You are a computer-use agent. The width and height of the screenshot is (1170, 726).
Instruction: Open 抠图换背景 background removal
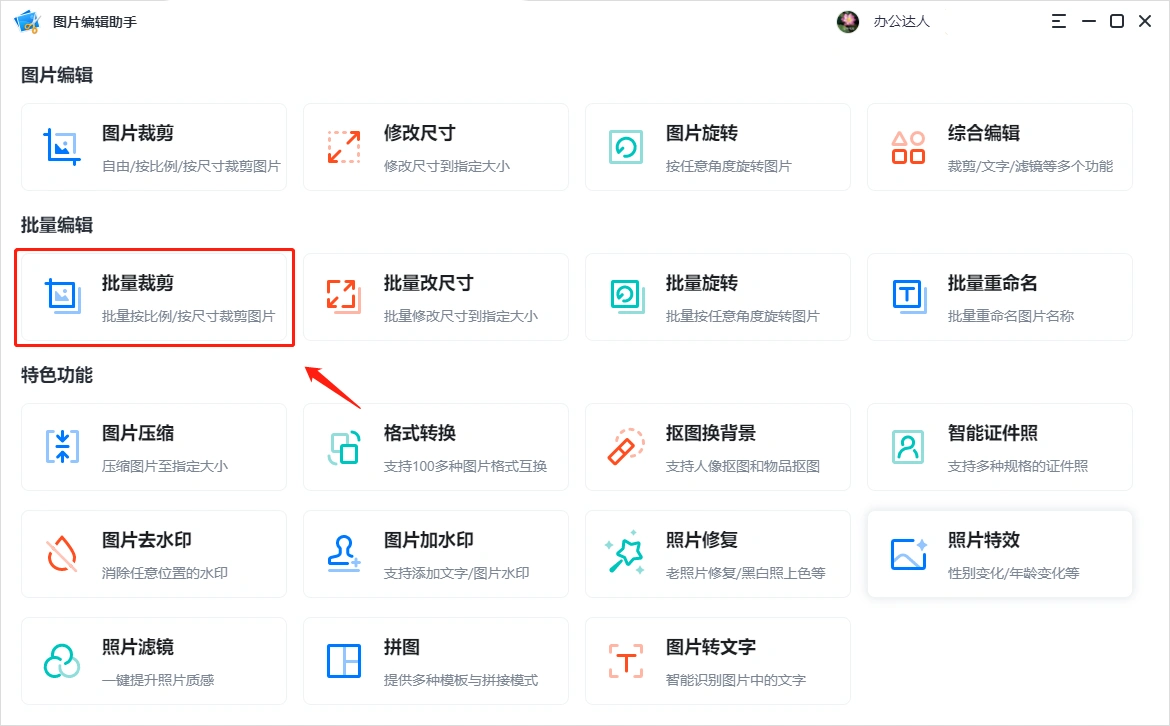(x=717, y=447)
